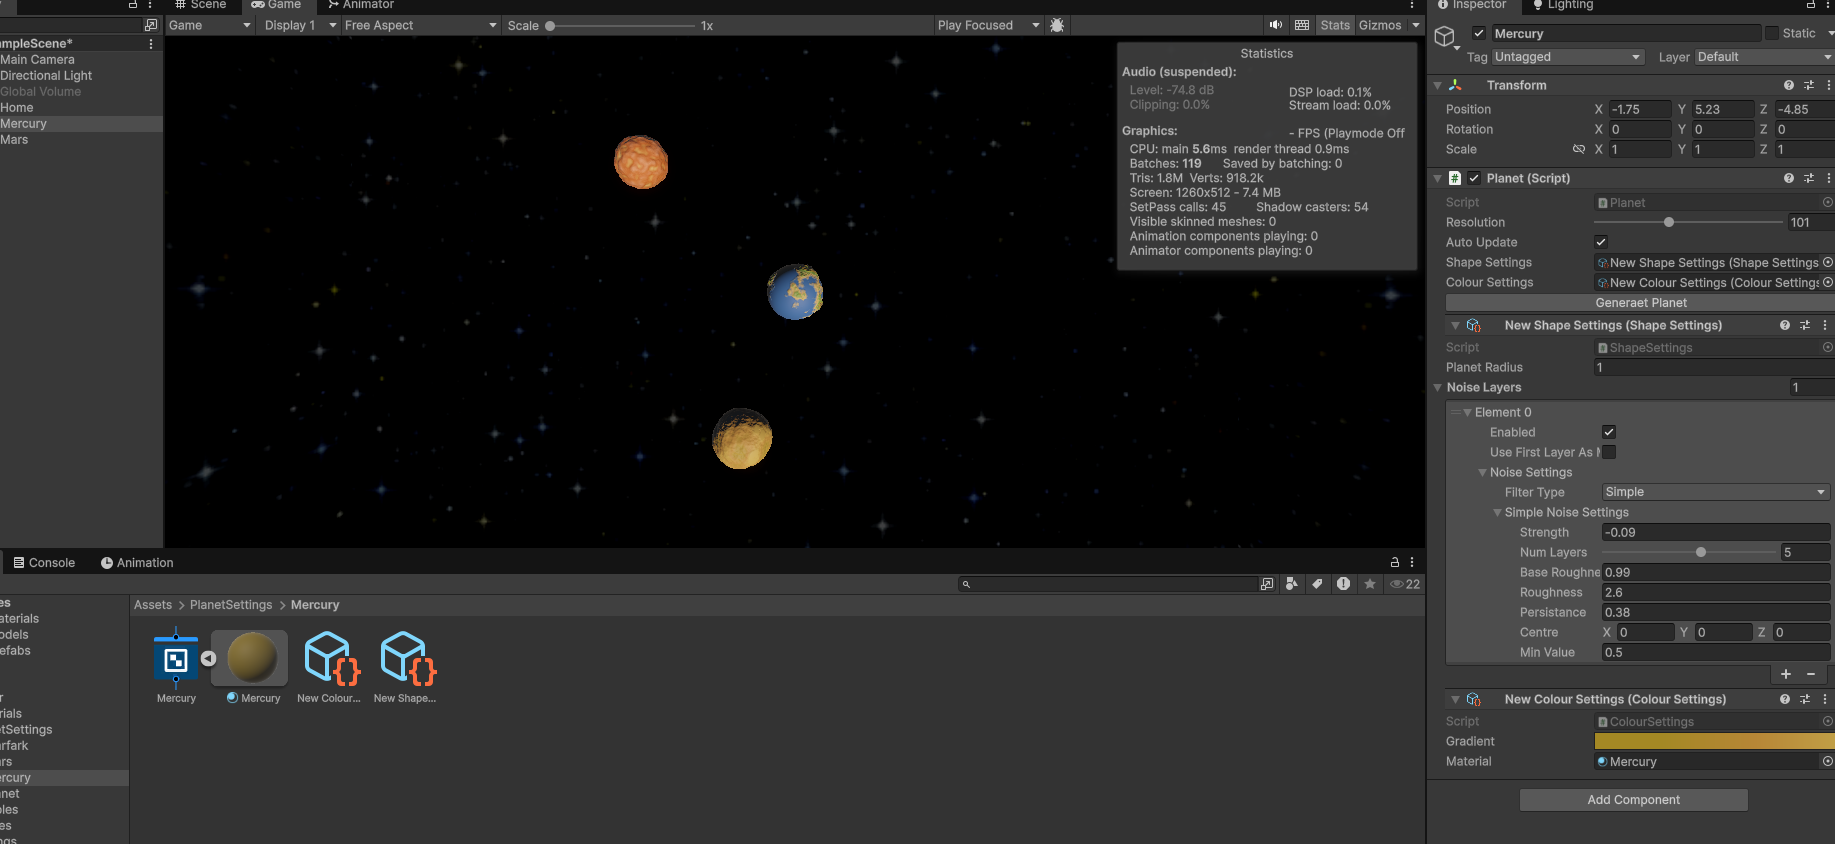Open New Shape Settings presets

pos(1805,326)
